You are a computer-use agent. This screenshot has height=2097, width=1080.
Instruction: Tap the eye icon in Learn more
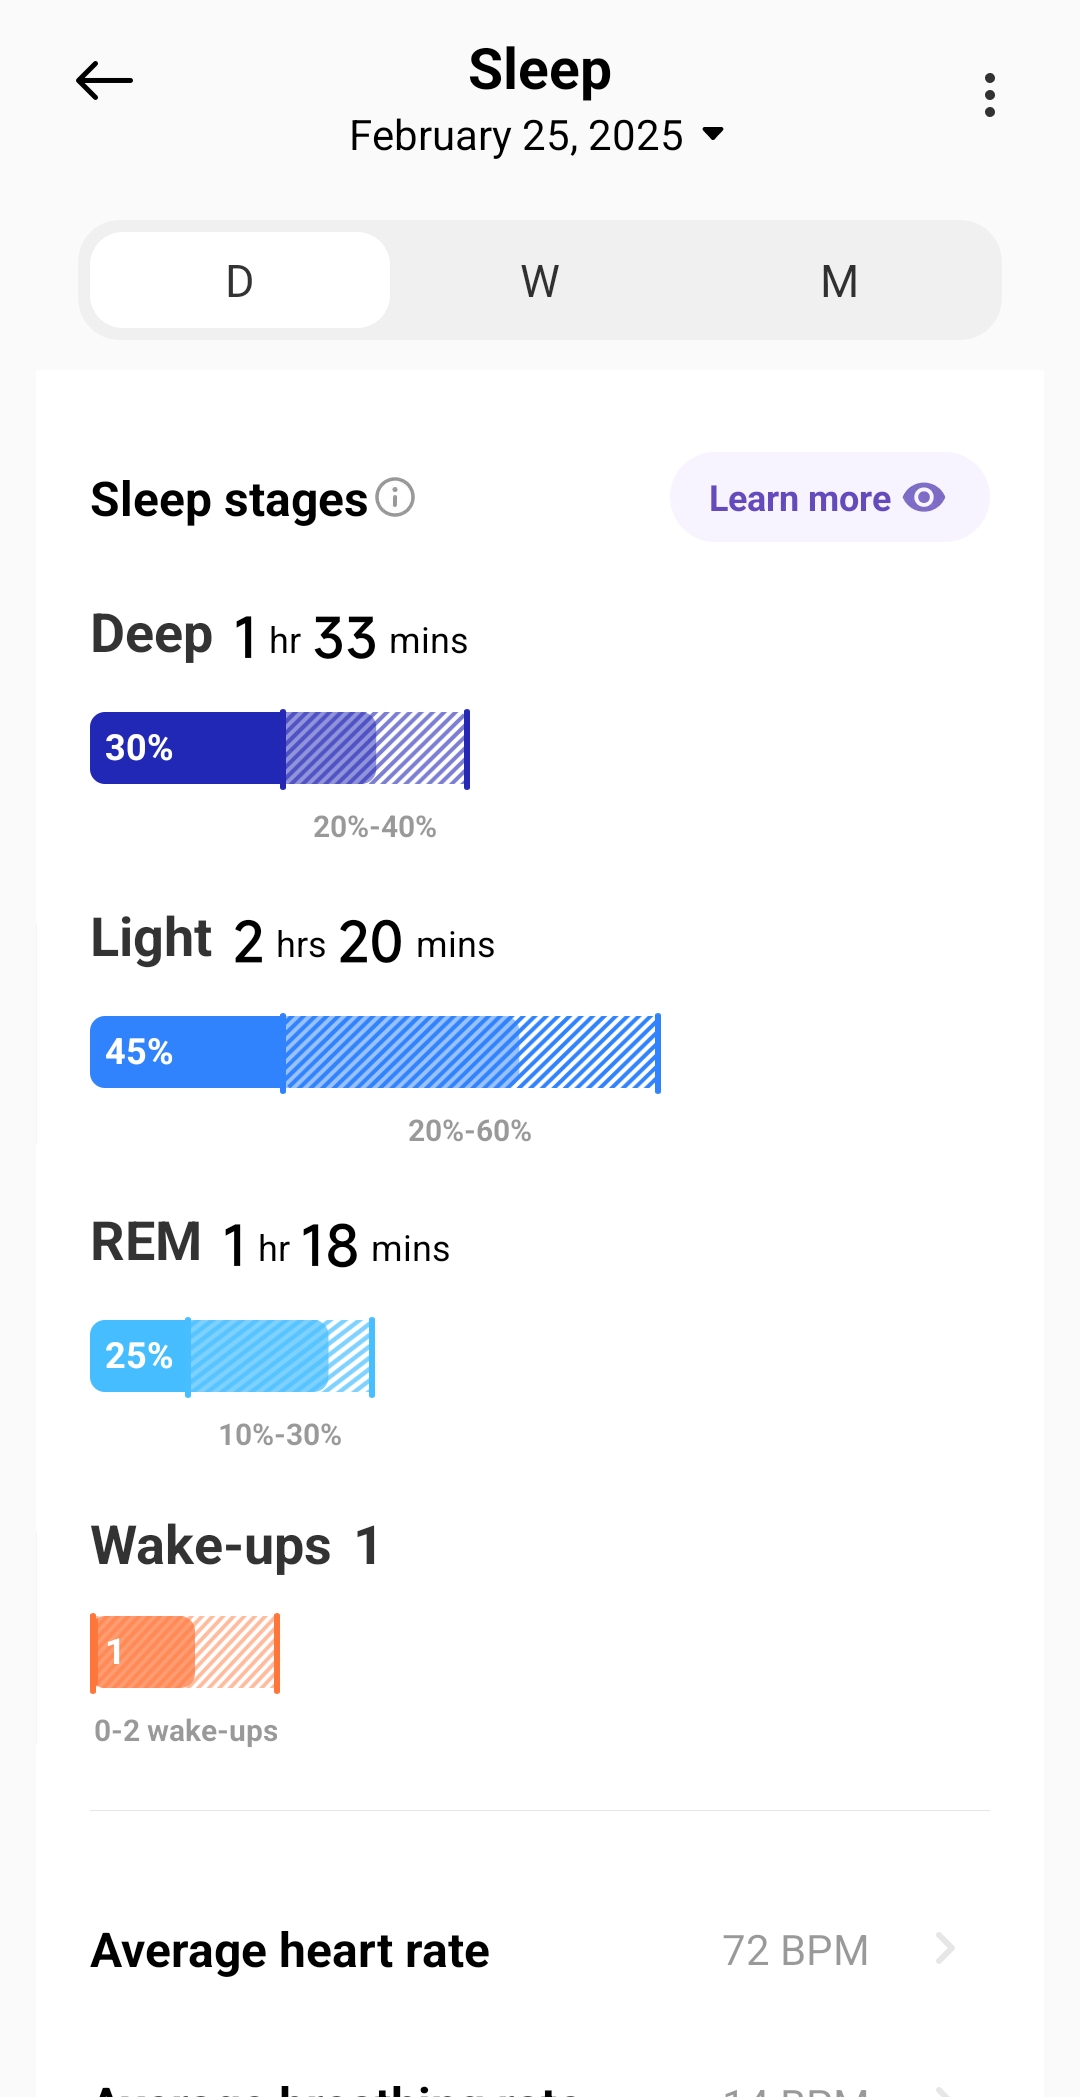[x=924, y=497]
